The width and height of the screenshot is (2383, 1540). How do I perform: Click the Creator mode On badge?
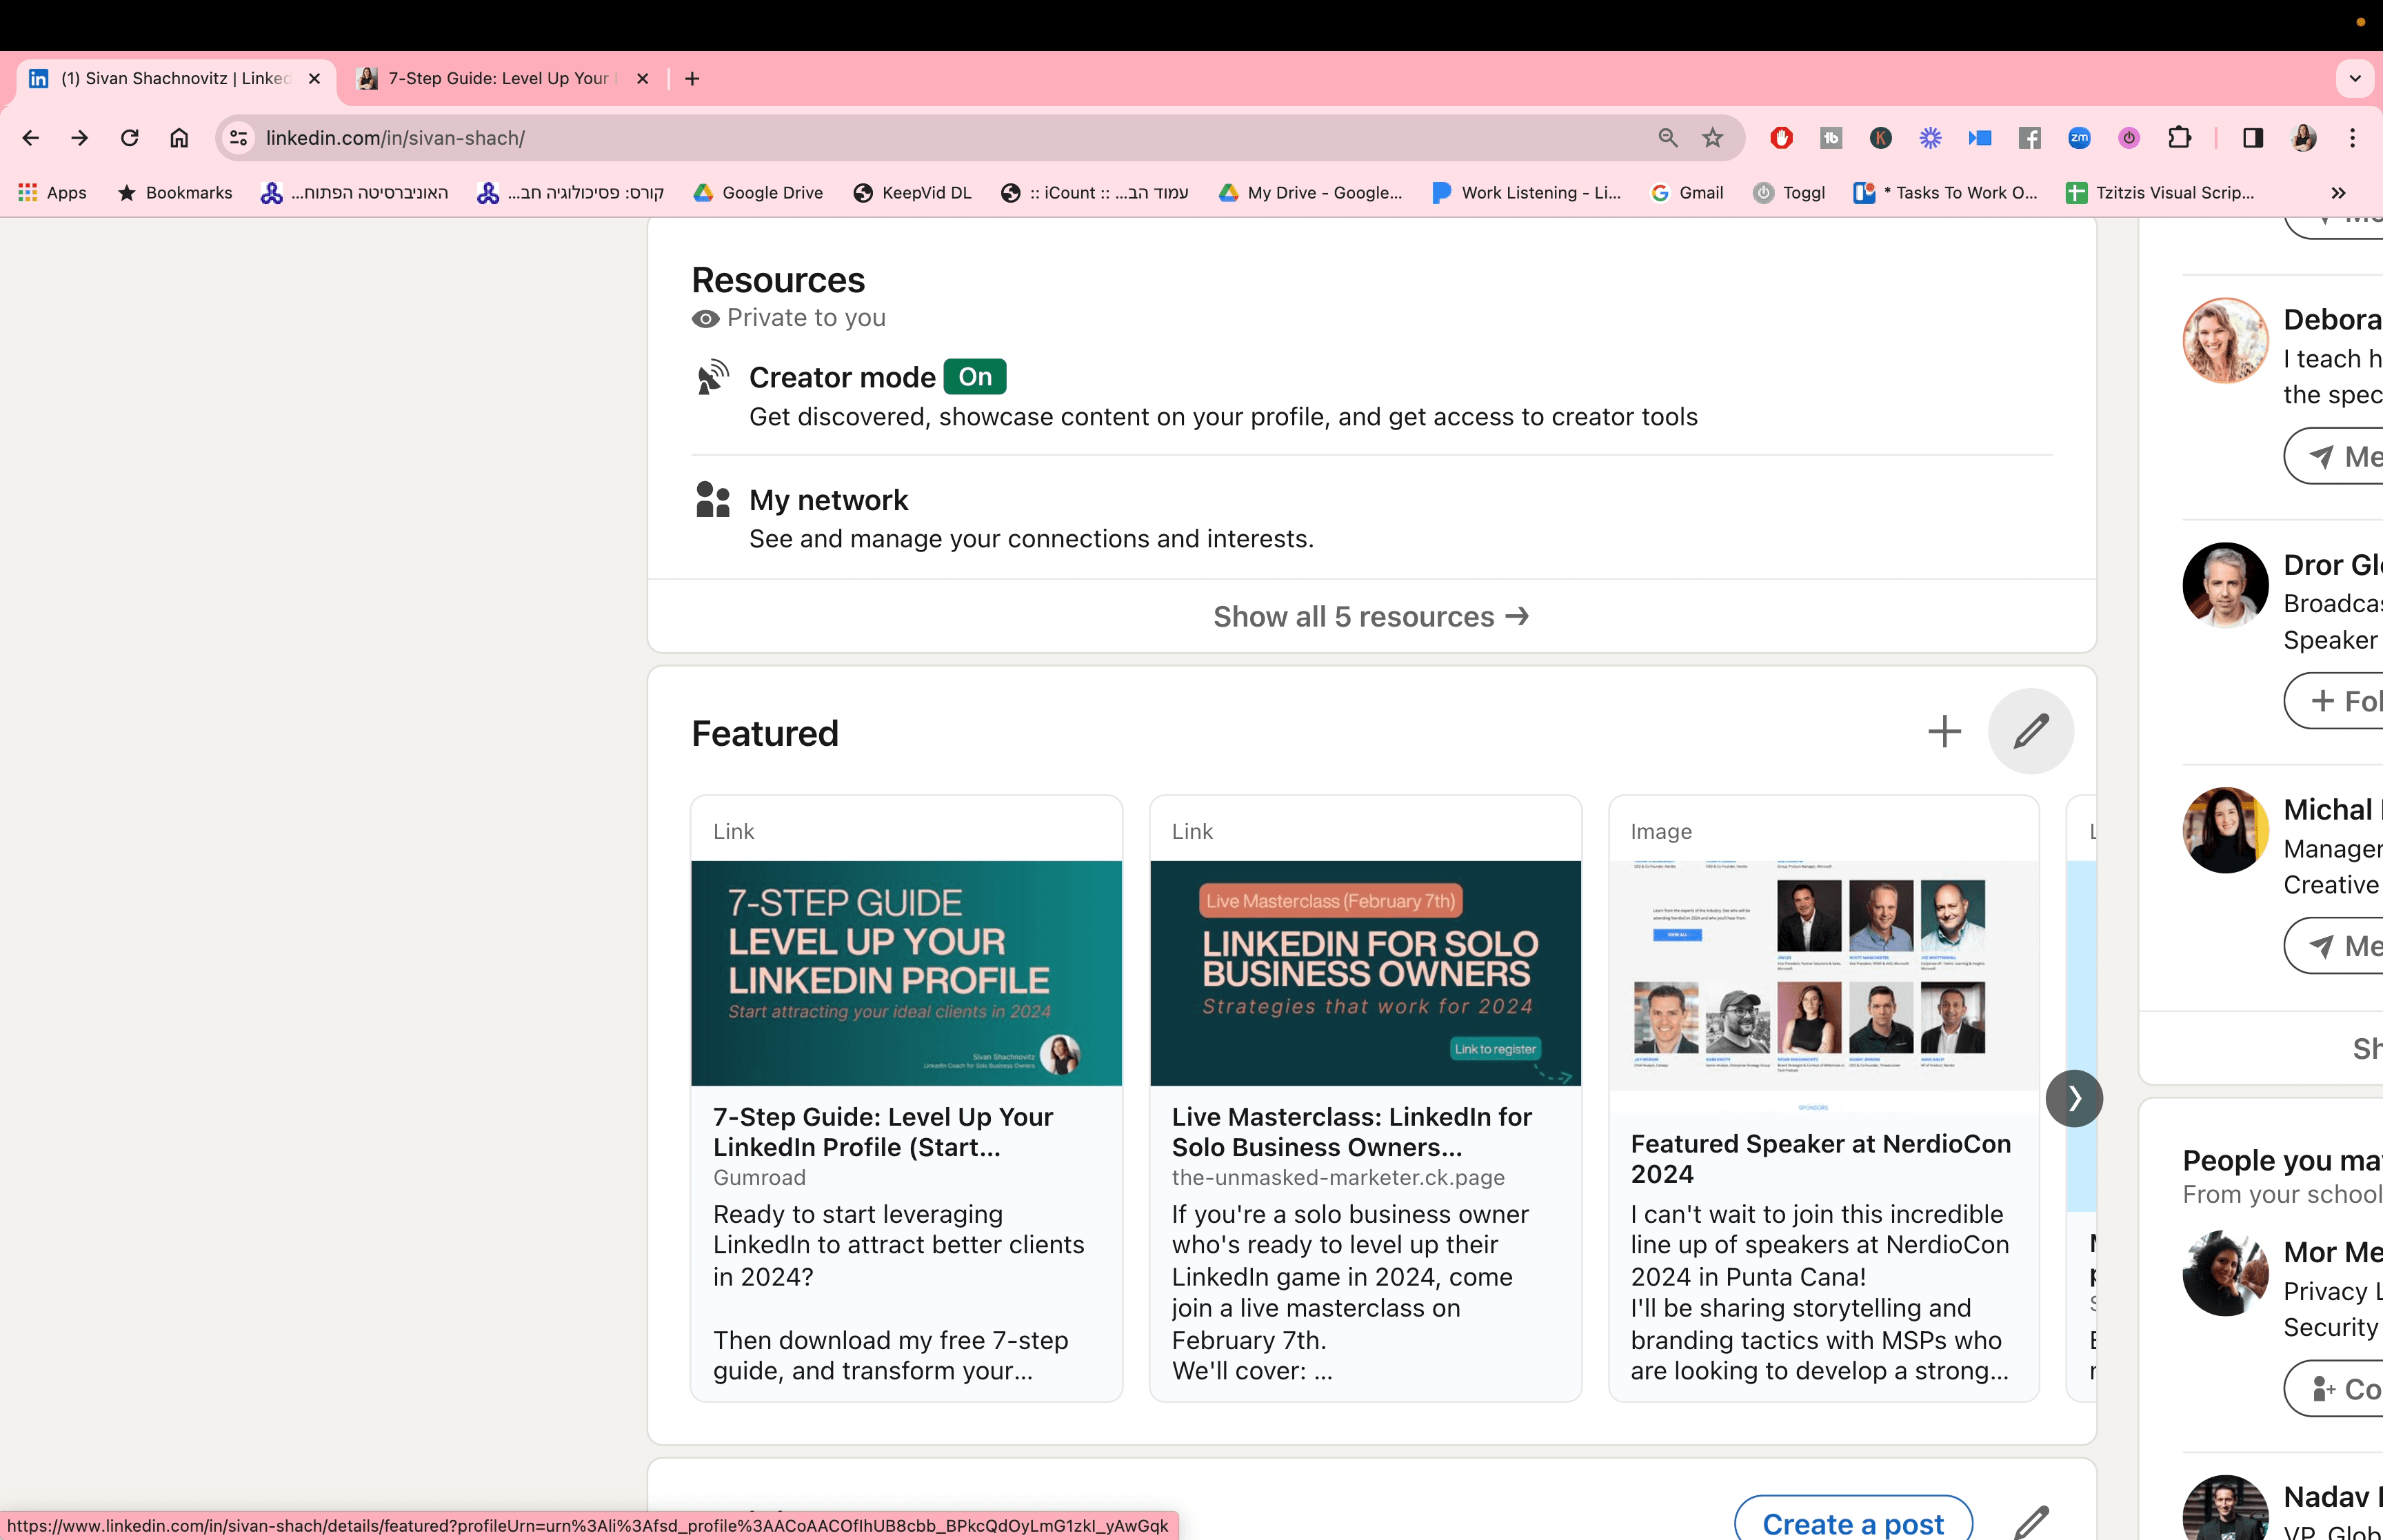[975, 377]
